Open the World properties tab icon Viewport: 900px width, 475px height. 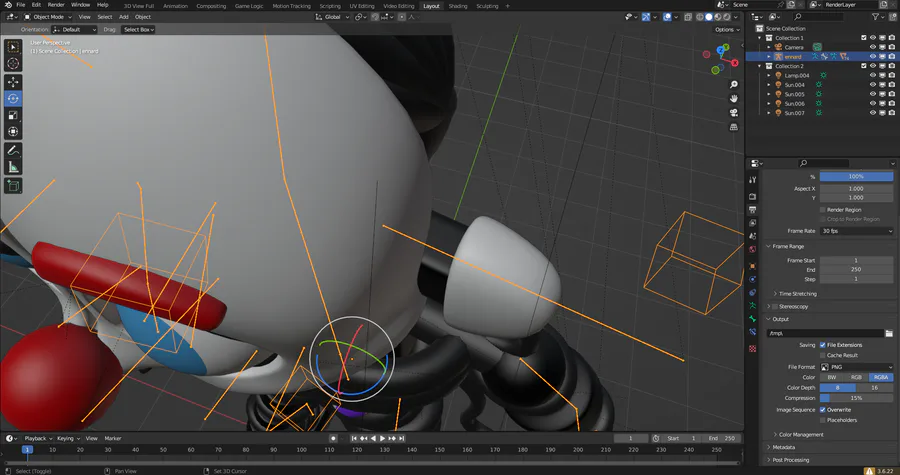point(752,250)
